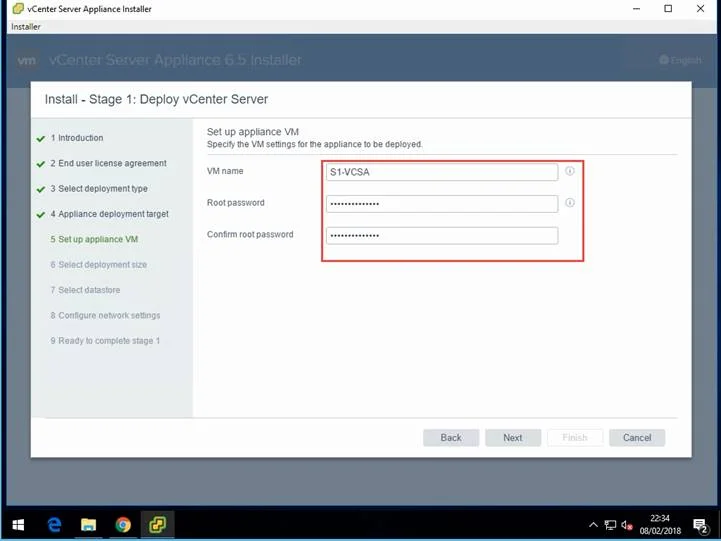The width and height of the screenshot is (721, 541).
Task: Click the 'Set up appliance VM' heading
Action: coord(253,132)
